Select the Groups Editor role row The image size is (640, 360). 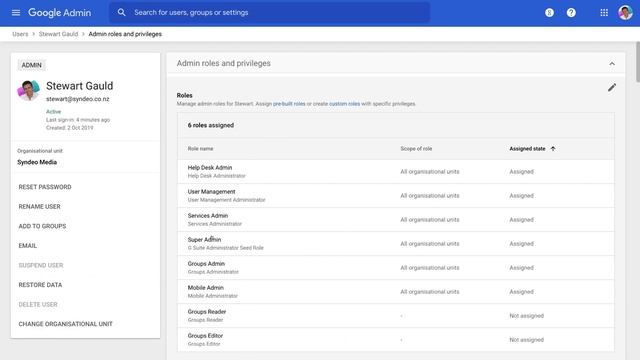(x=396, y=340)
